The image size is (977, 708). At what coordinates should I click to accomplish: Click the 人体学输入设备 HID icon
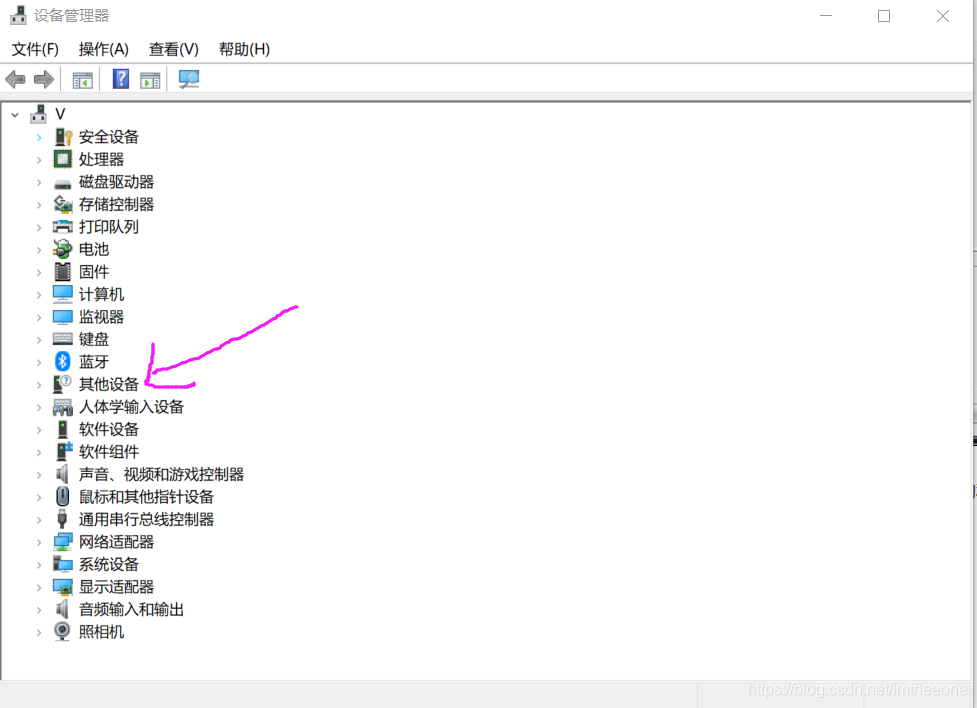pos(63,407)
